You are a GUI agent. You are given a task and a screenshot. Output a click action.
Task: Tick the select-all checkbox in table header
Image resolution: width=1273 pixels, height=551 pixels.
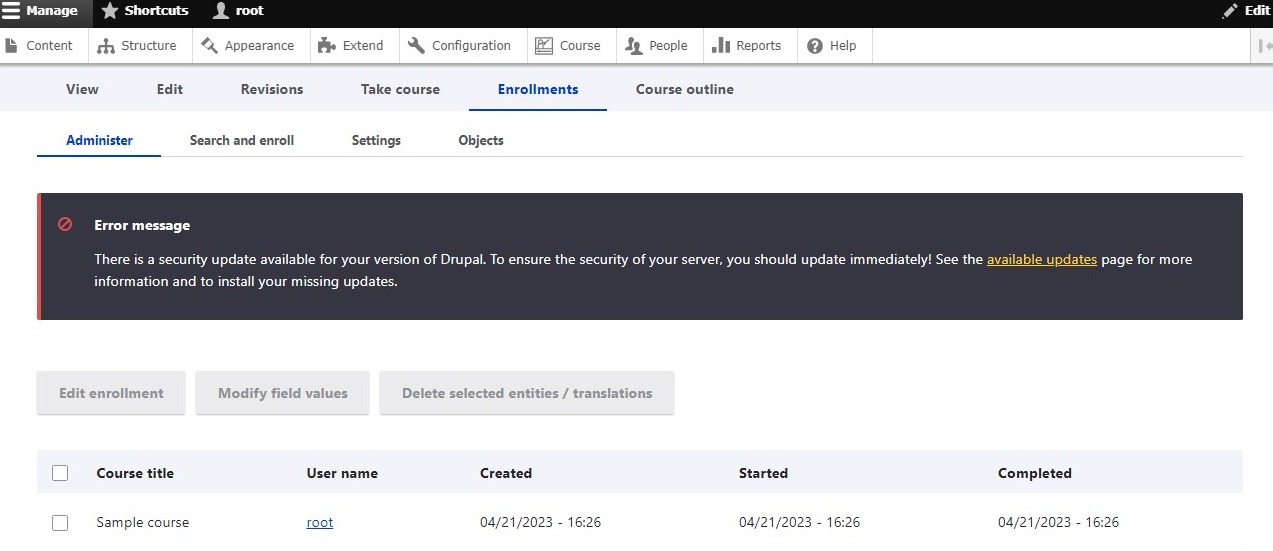[60, 473]
